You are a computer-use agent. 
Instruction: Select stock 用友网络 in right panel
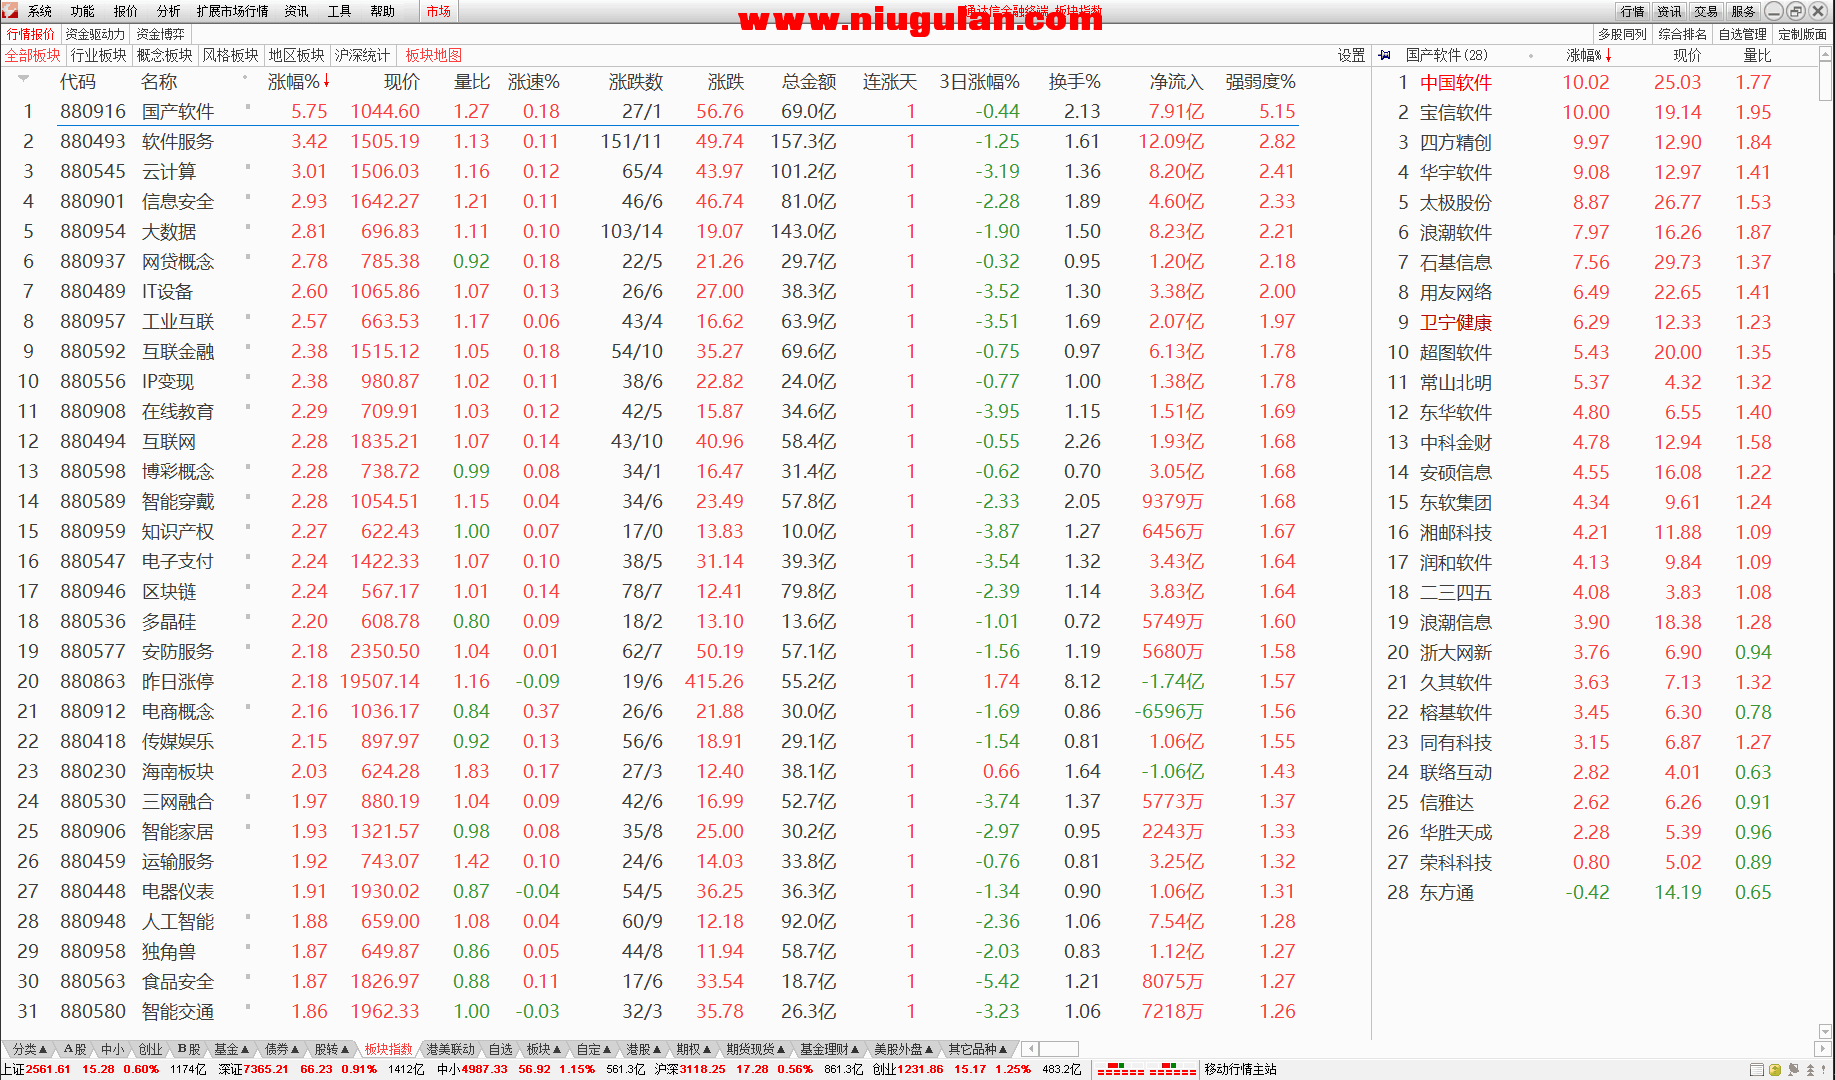1455,292
